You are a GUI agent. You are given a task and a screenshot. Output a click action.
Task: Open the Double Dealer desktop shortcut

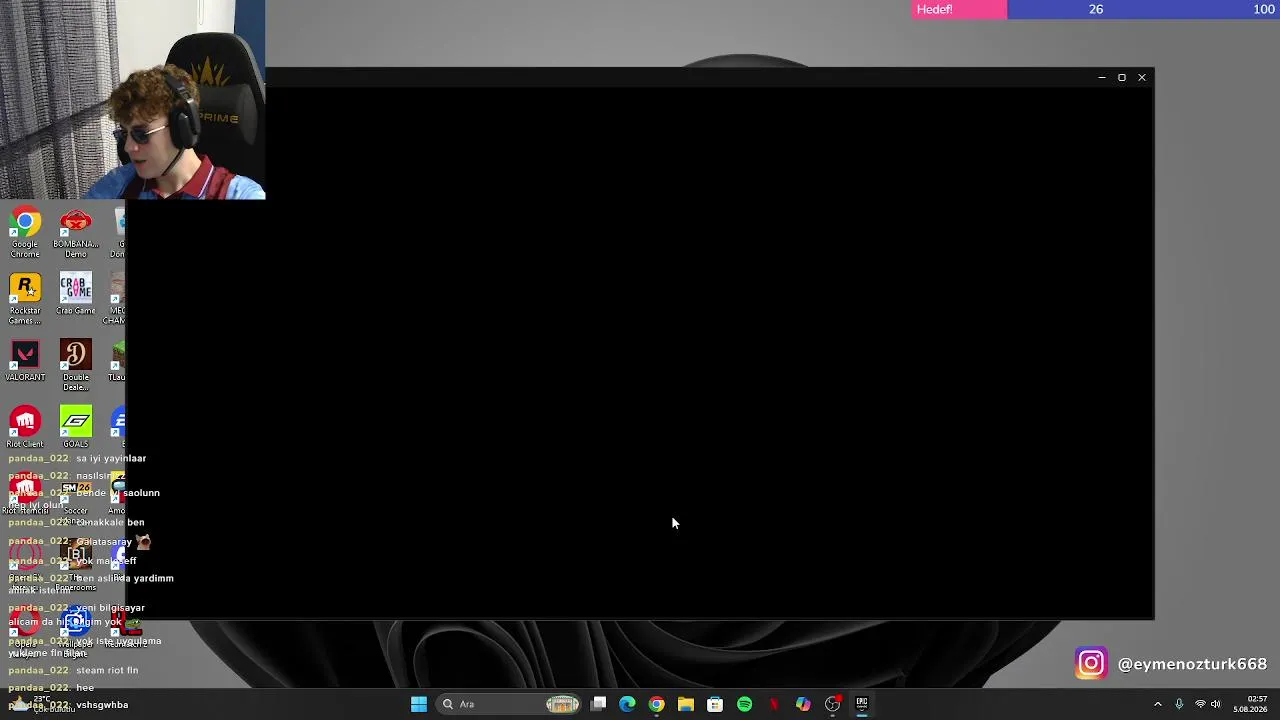76,365
